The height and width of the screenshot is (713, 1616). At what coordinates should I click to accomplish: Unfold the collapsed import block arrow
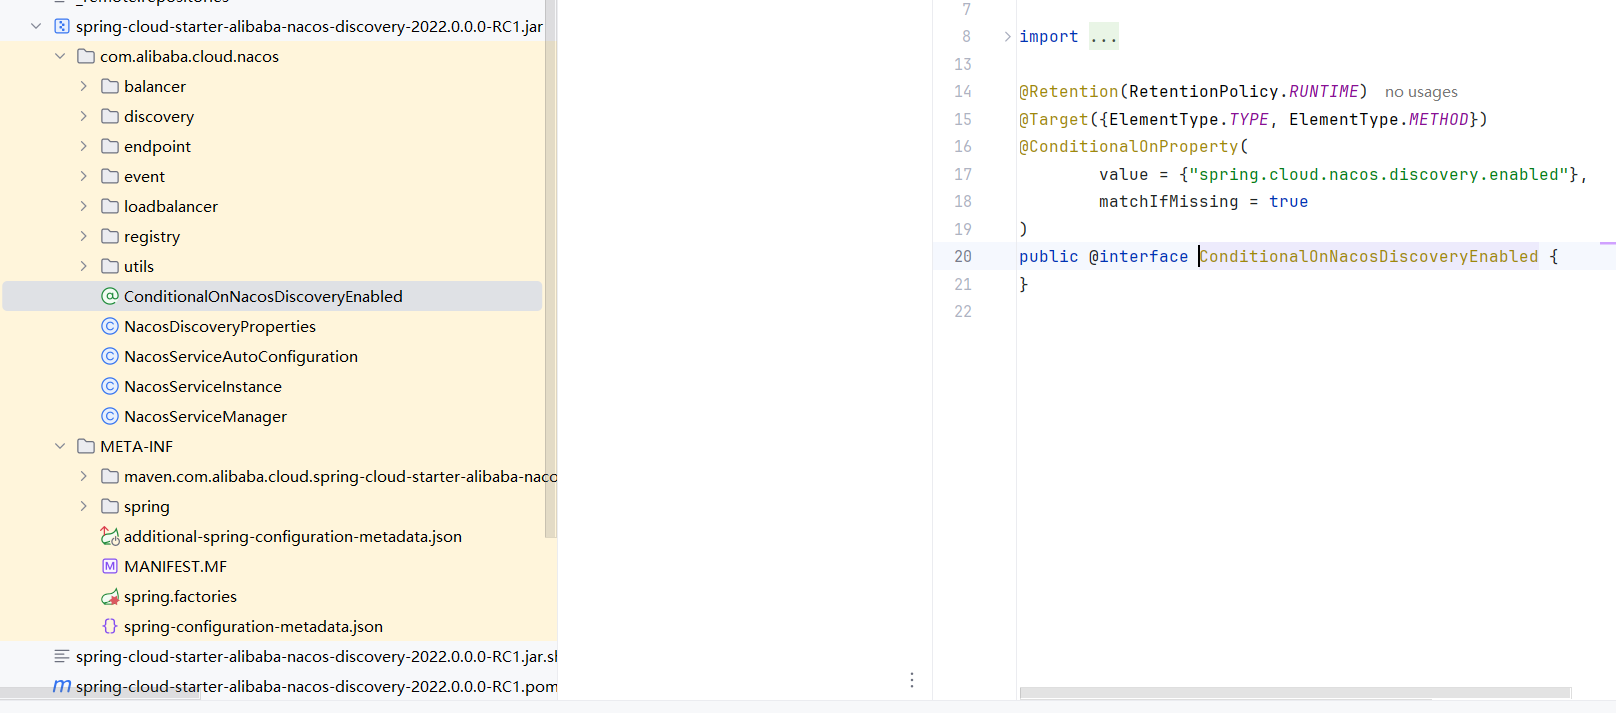(1007, 36)
